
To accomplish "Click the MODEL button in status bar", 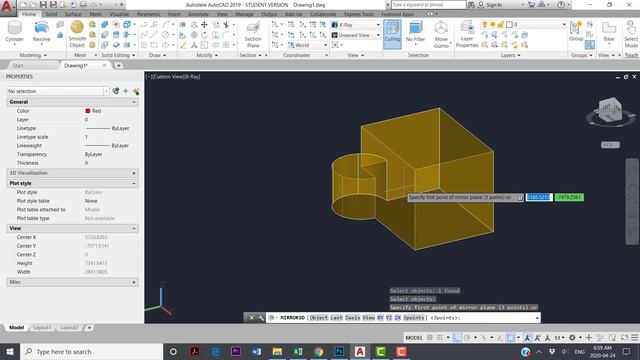I will click(414, 338).
